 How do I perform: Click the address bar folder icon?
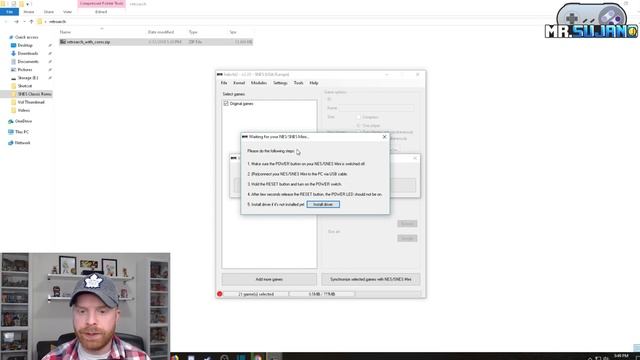[x=40, y=22]
